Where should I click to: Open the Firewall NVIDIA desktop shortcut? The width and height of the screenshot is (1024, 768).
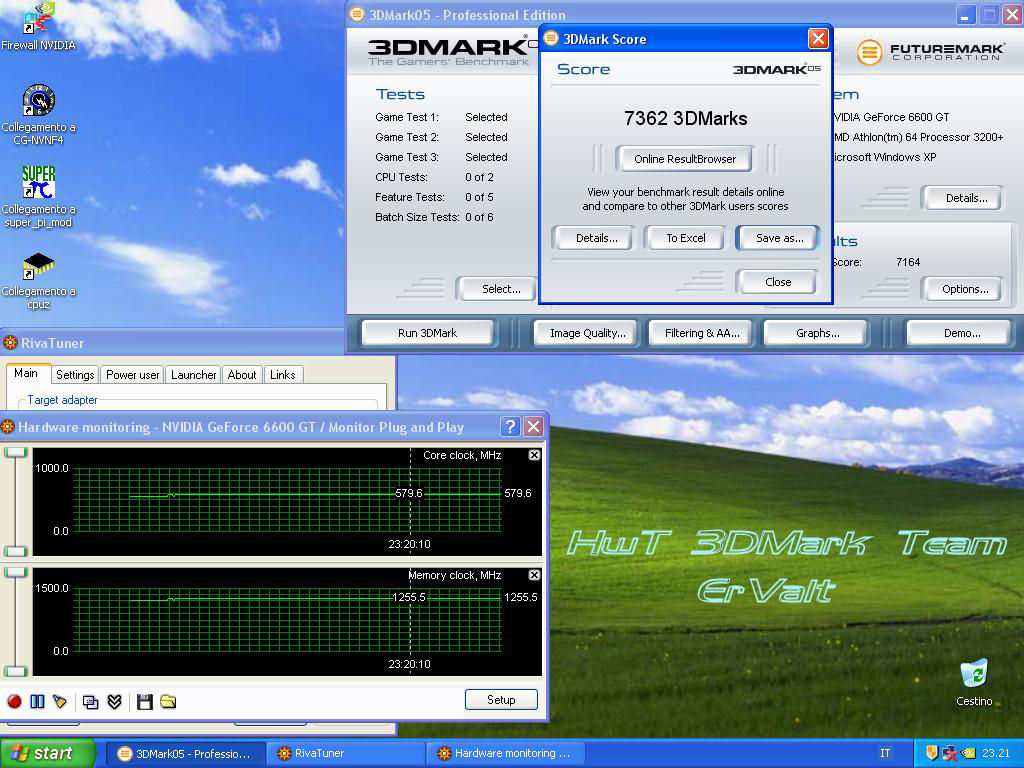(x=38, y=27)
